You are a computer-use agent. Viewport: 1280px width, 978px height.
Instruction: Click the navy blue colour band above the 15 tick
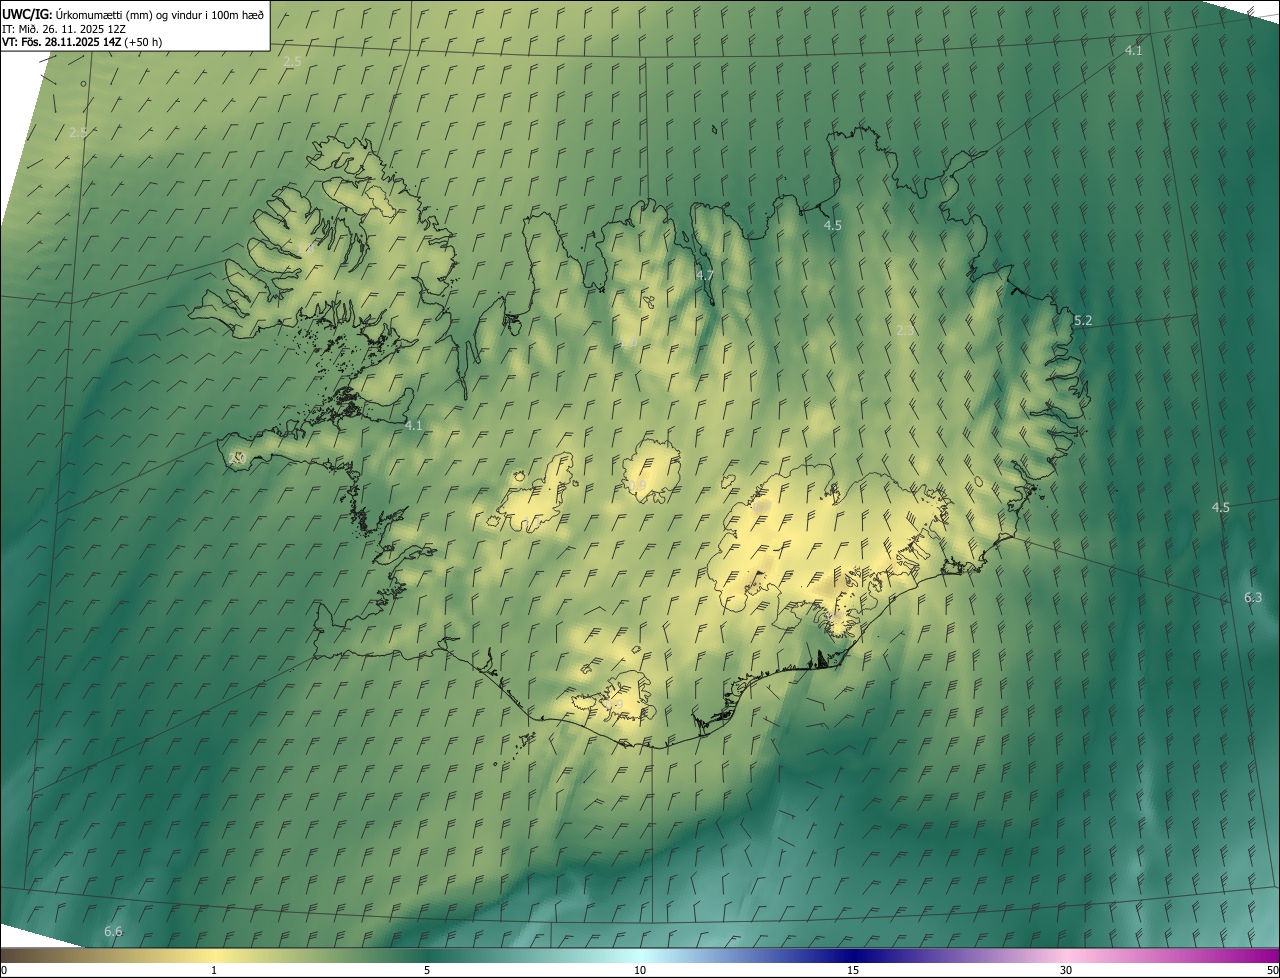pos(853,955)
